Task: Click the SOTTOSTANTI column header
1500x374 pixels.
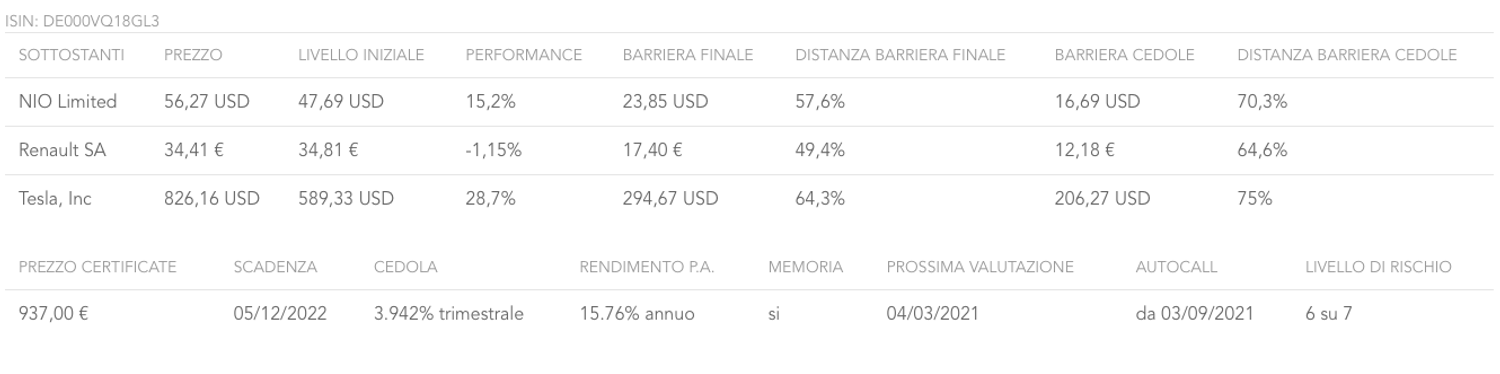Action: [x=71, y=55]
